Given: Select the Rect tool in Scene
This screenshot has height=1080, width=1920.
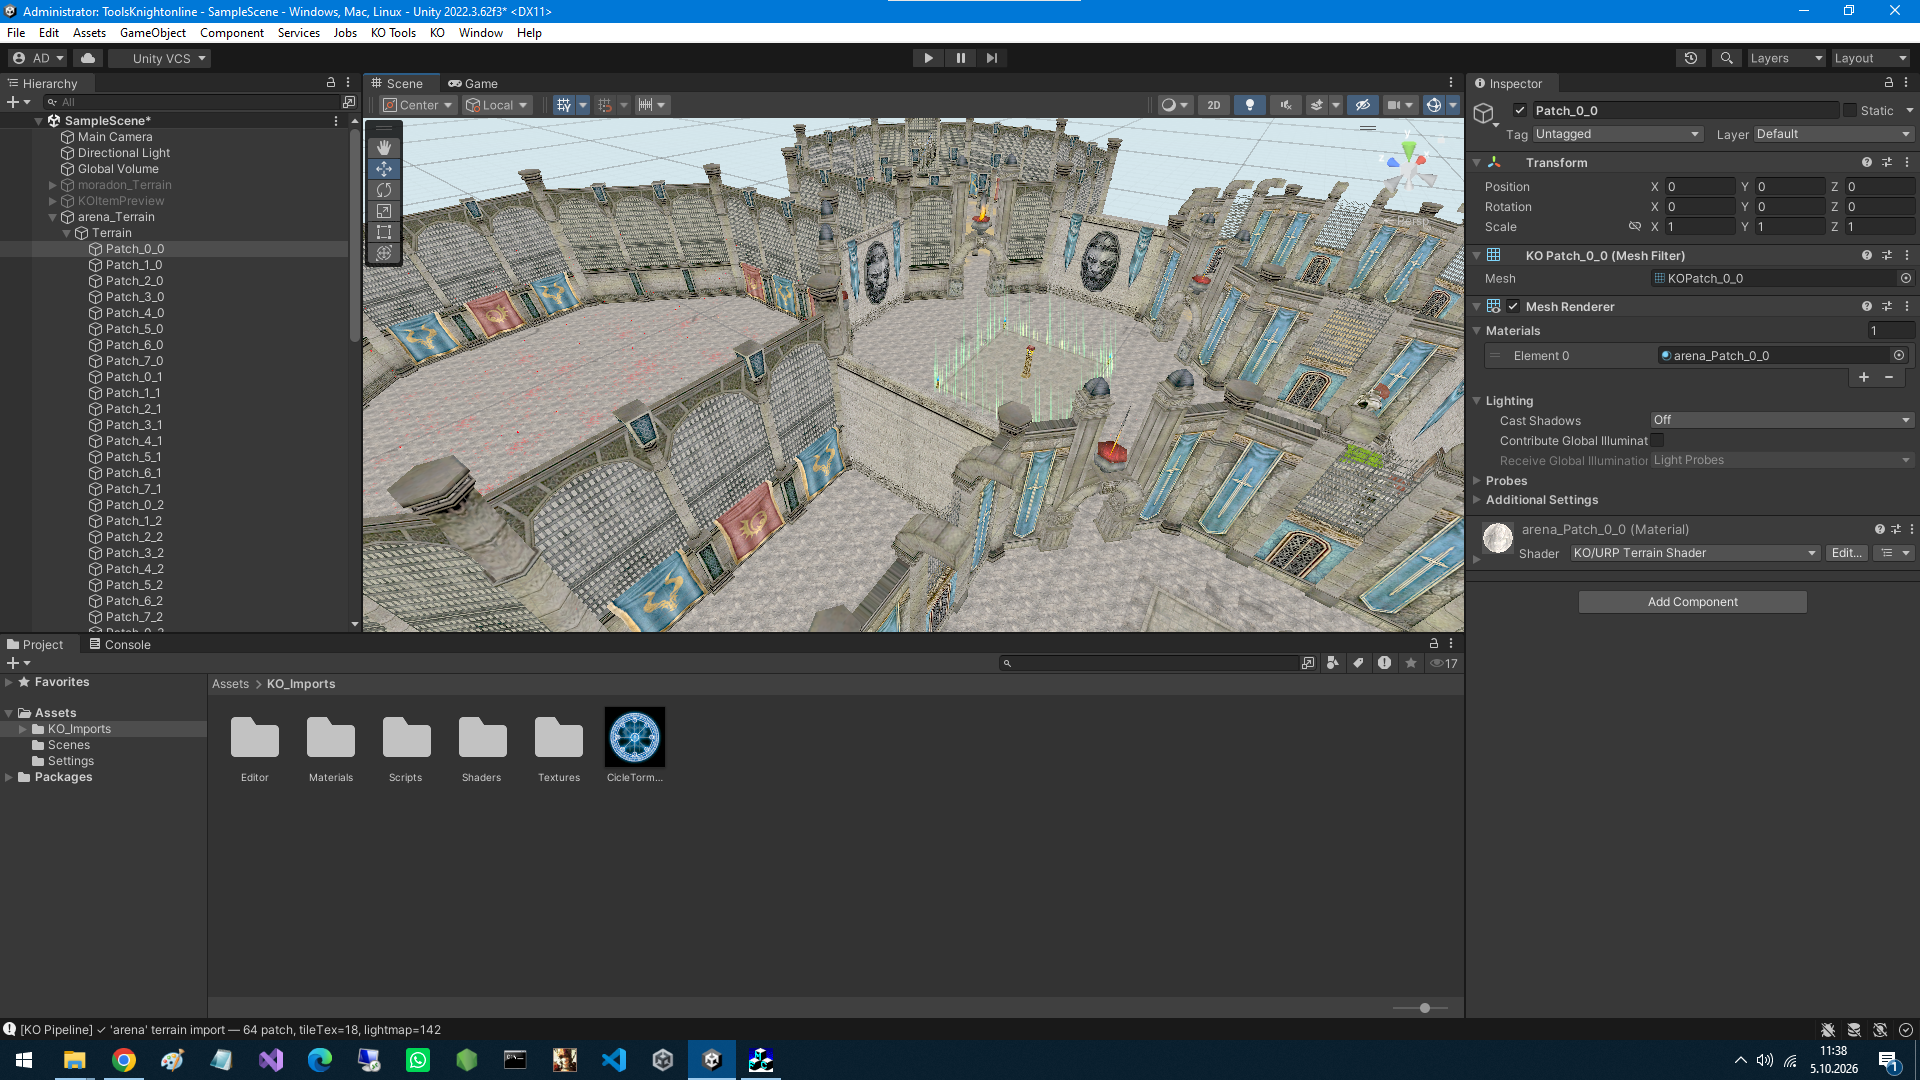Looking at the screenshot, I should click(384, 232).
